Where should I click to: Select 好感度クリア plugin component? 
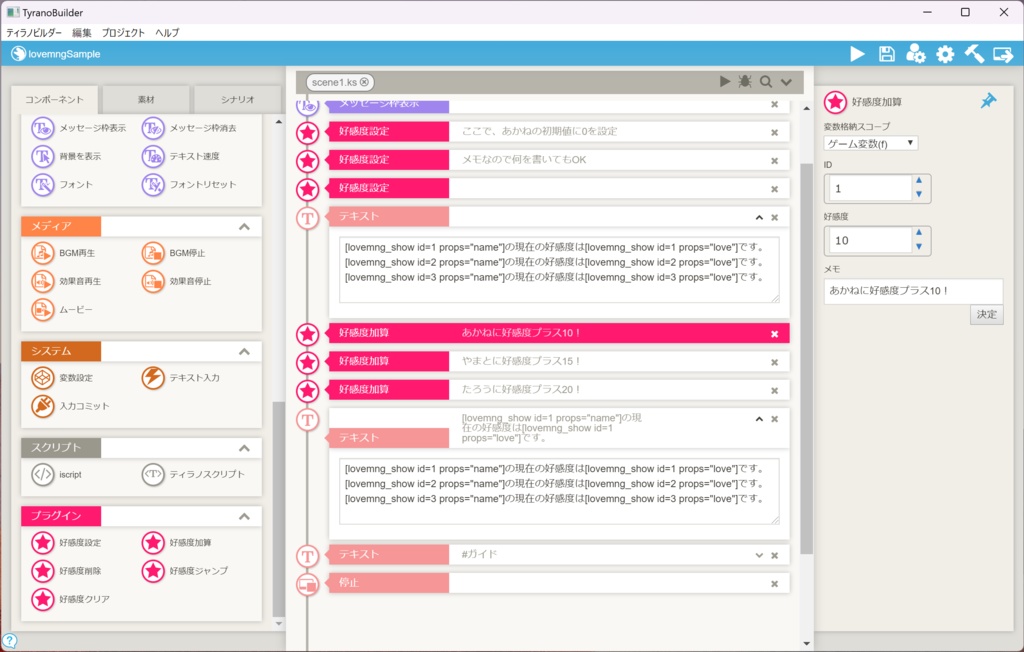[x=71, y=598]
